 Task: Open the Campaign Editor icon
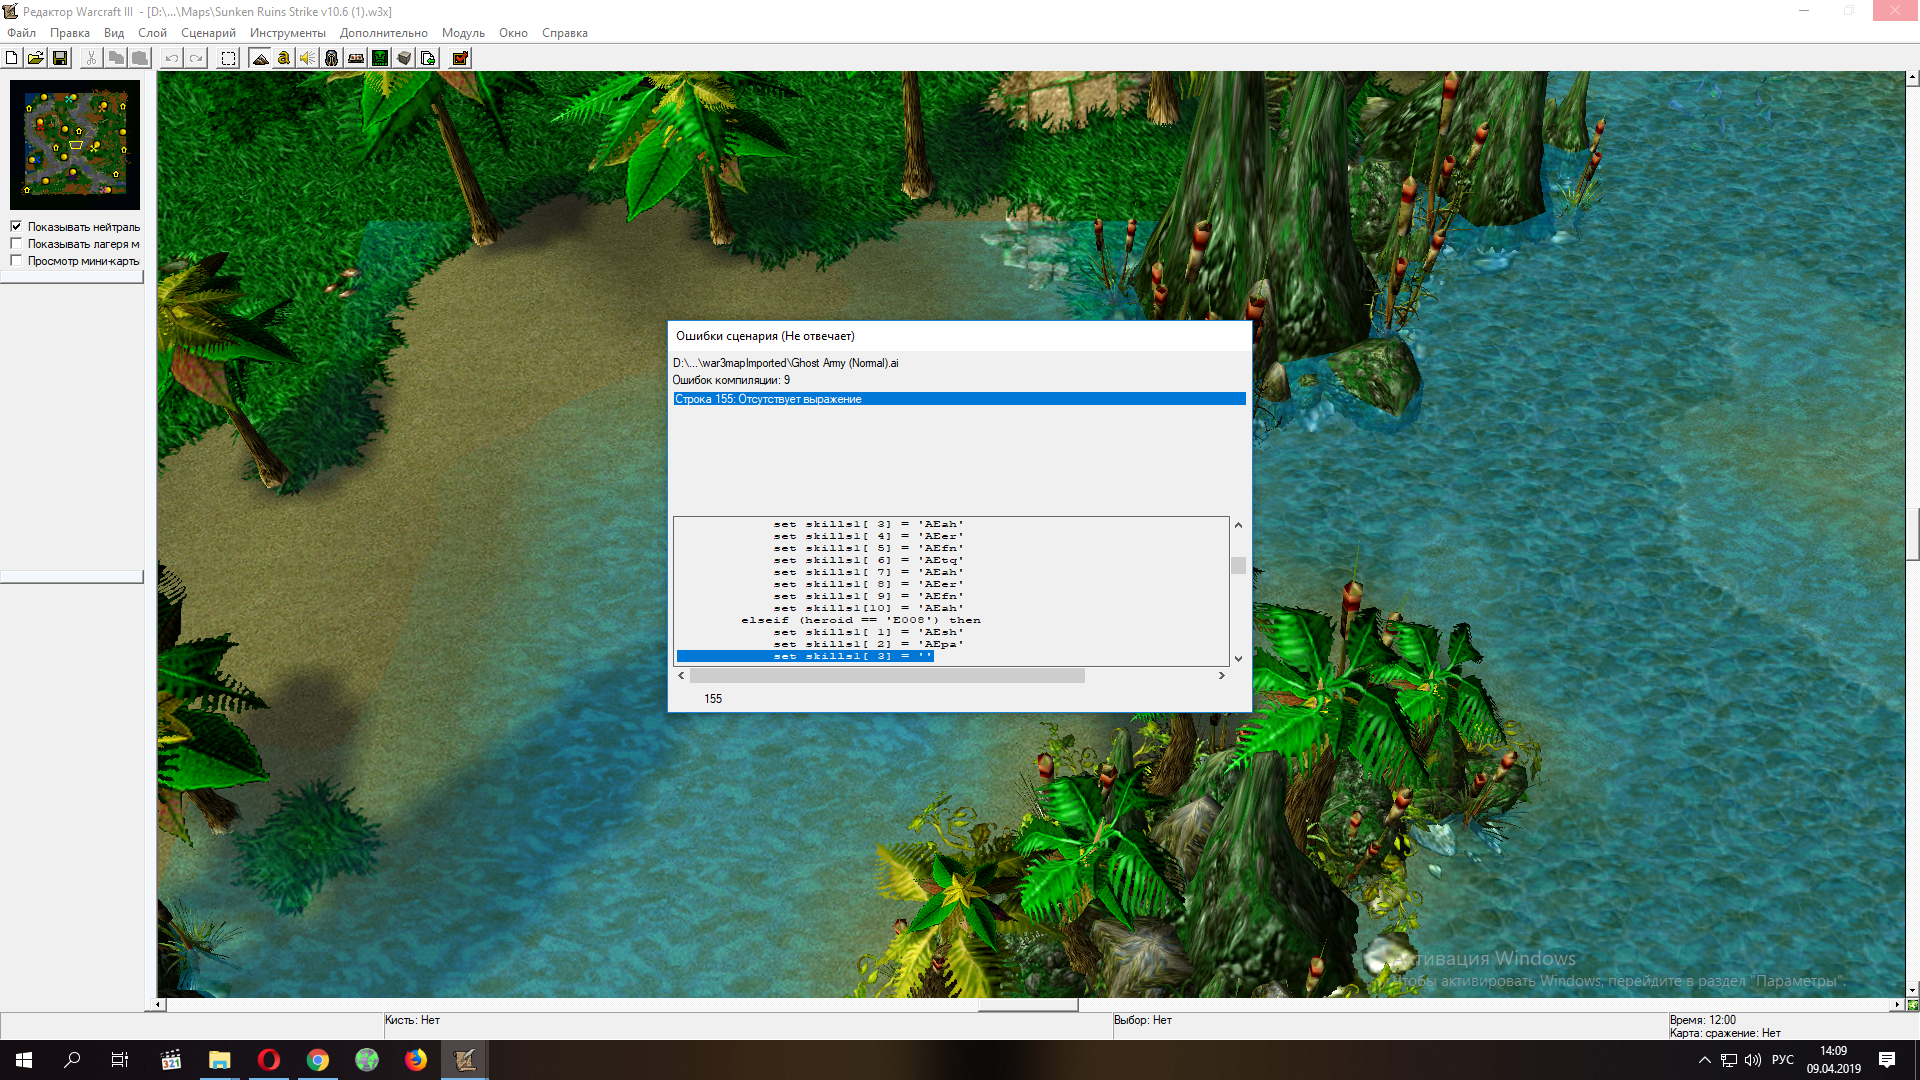pyautogui.click(x=356, y=58)
